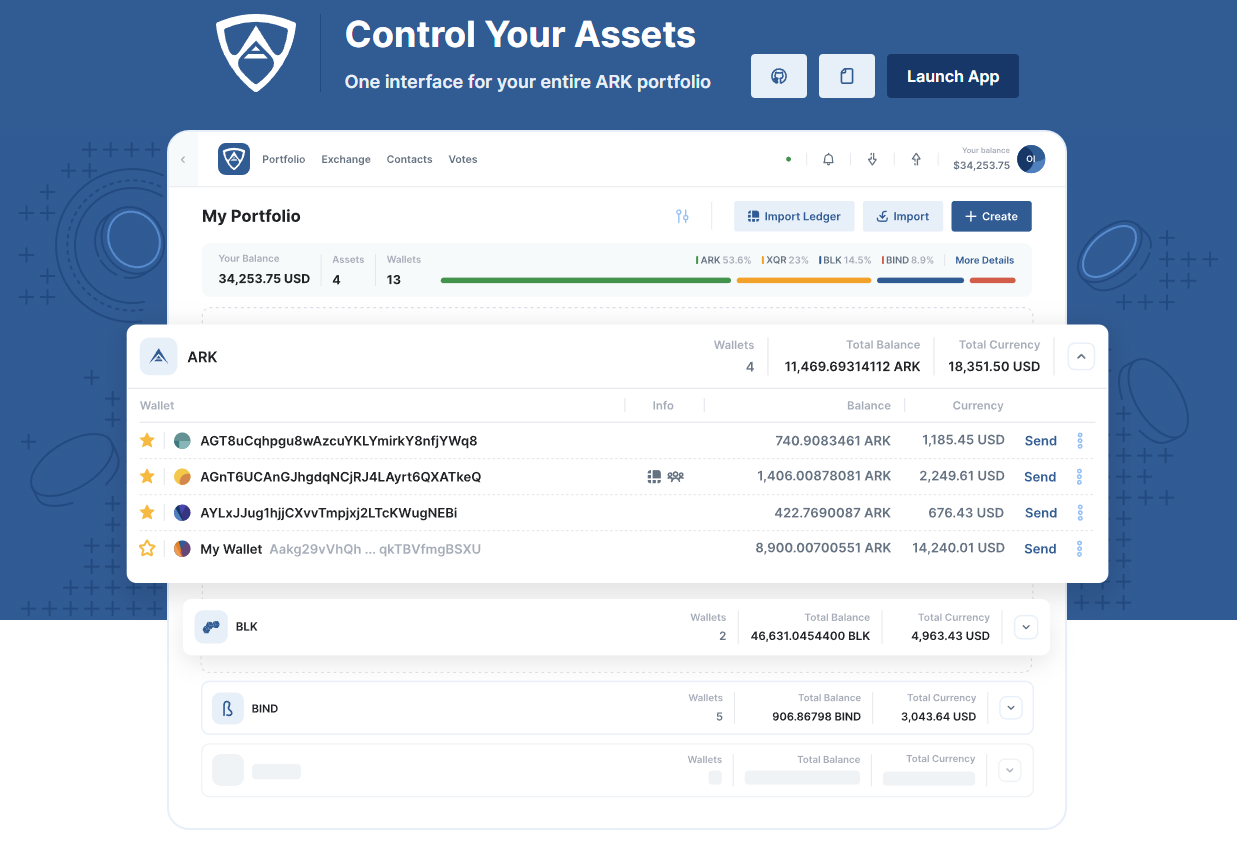Click the blue BLK share bar
1237x842 pixels.
coord(920,281)
